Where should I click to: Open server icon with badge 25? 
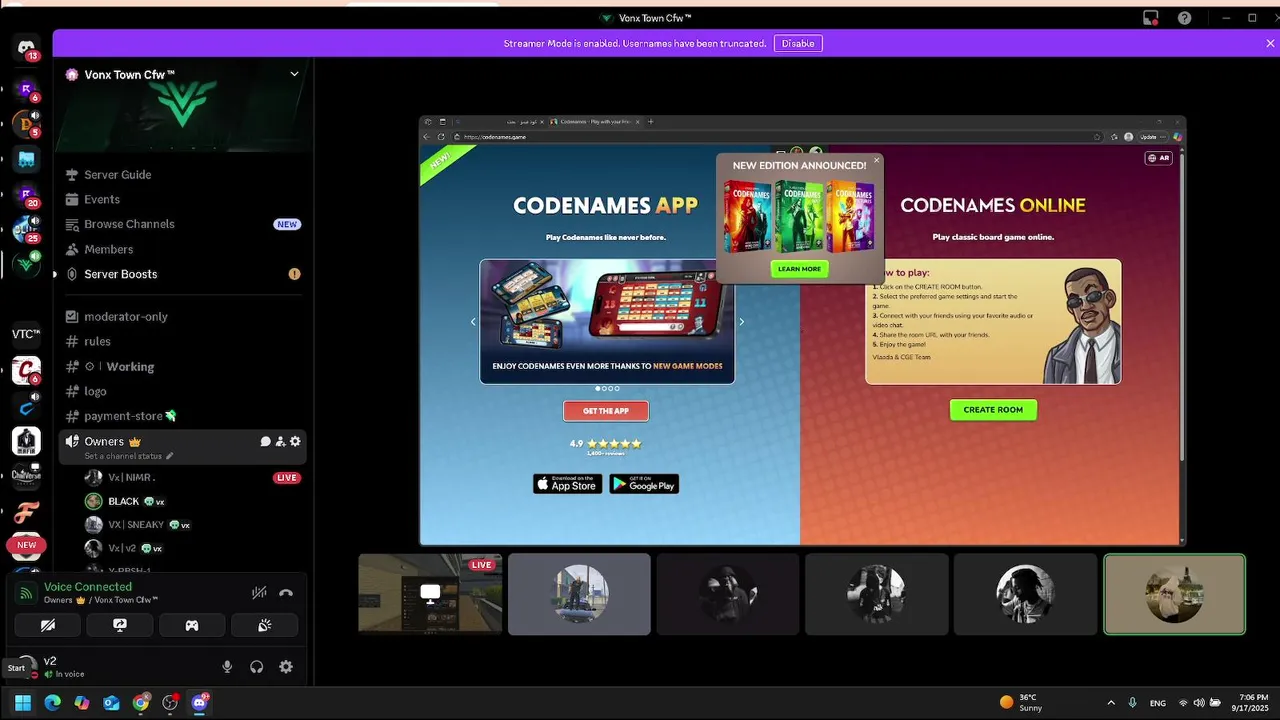(x=26, y=229)
